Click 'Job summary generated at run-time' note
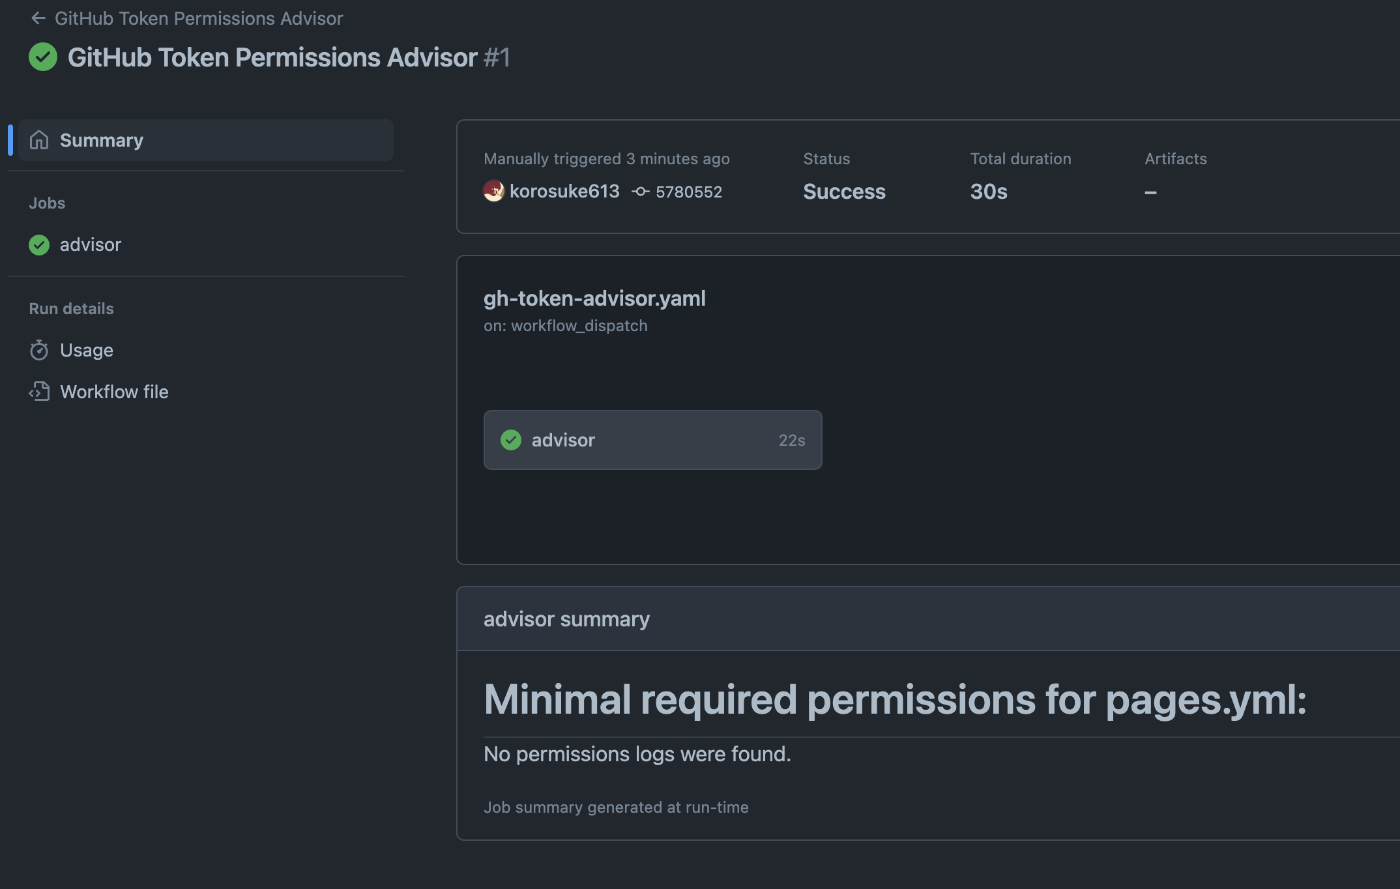 [616, 807]
